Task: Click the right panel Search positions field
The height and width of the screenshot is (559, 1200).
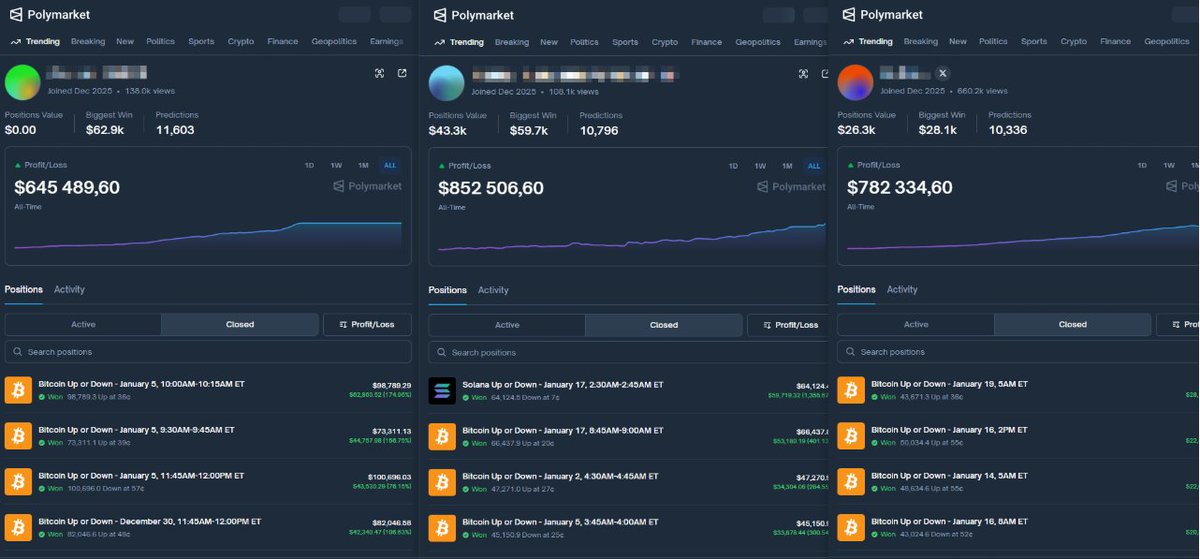Action: (x=1018, y=352)
